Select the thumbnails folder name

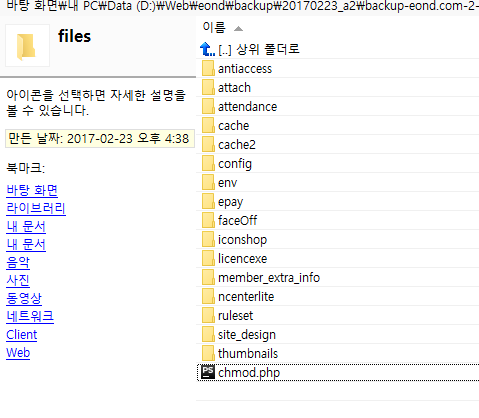[248, 354]
